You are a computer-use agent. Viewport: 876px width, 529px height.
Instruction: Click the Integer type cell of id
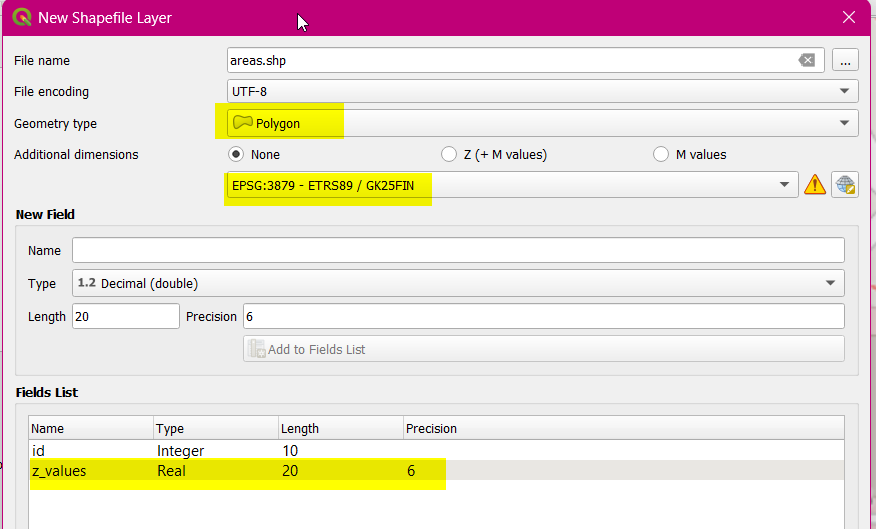tap(180, 451)
